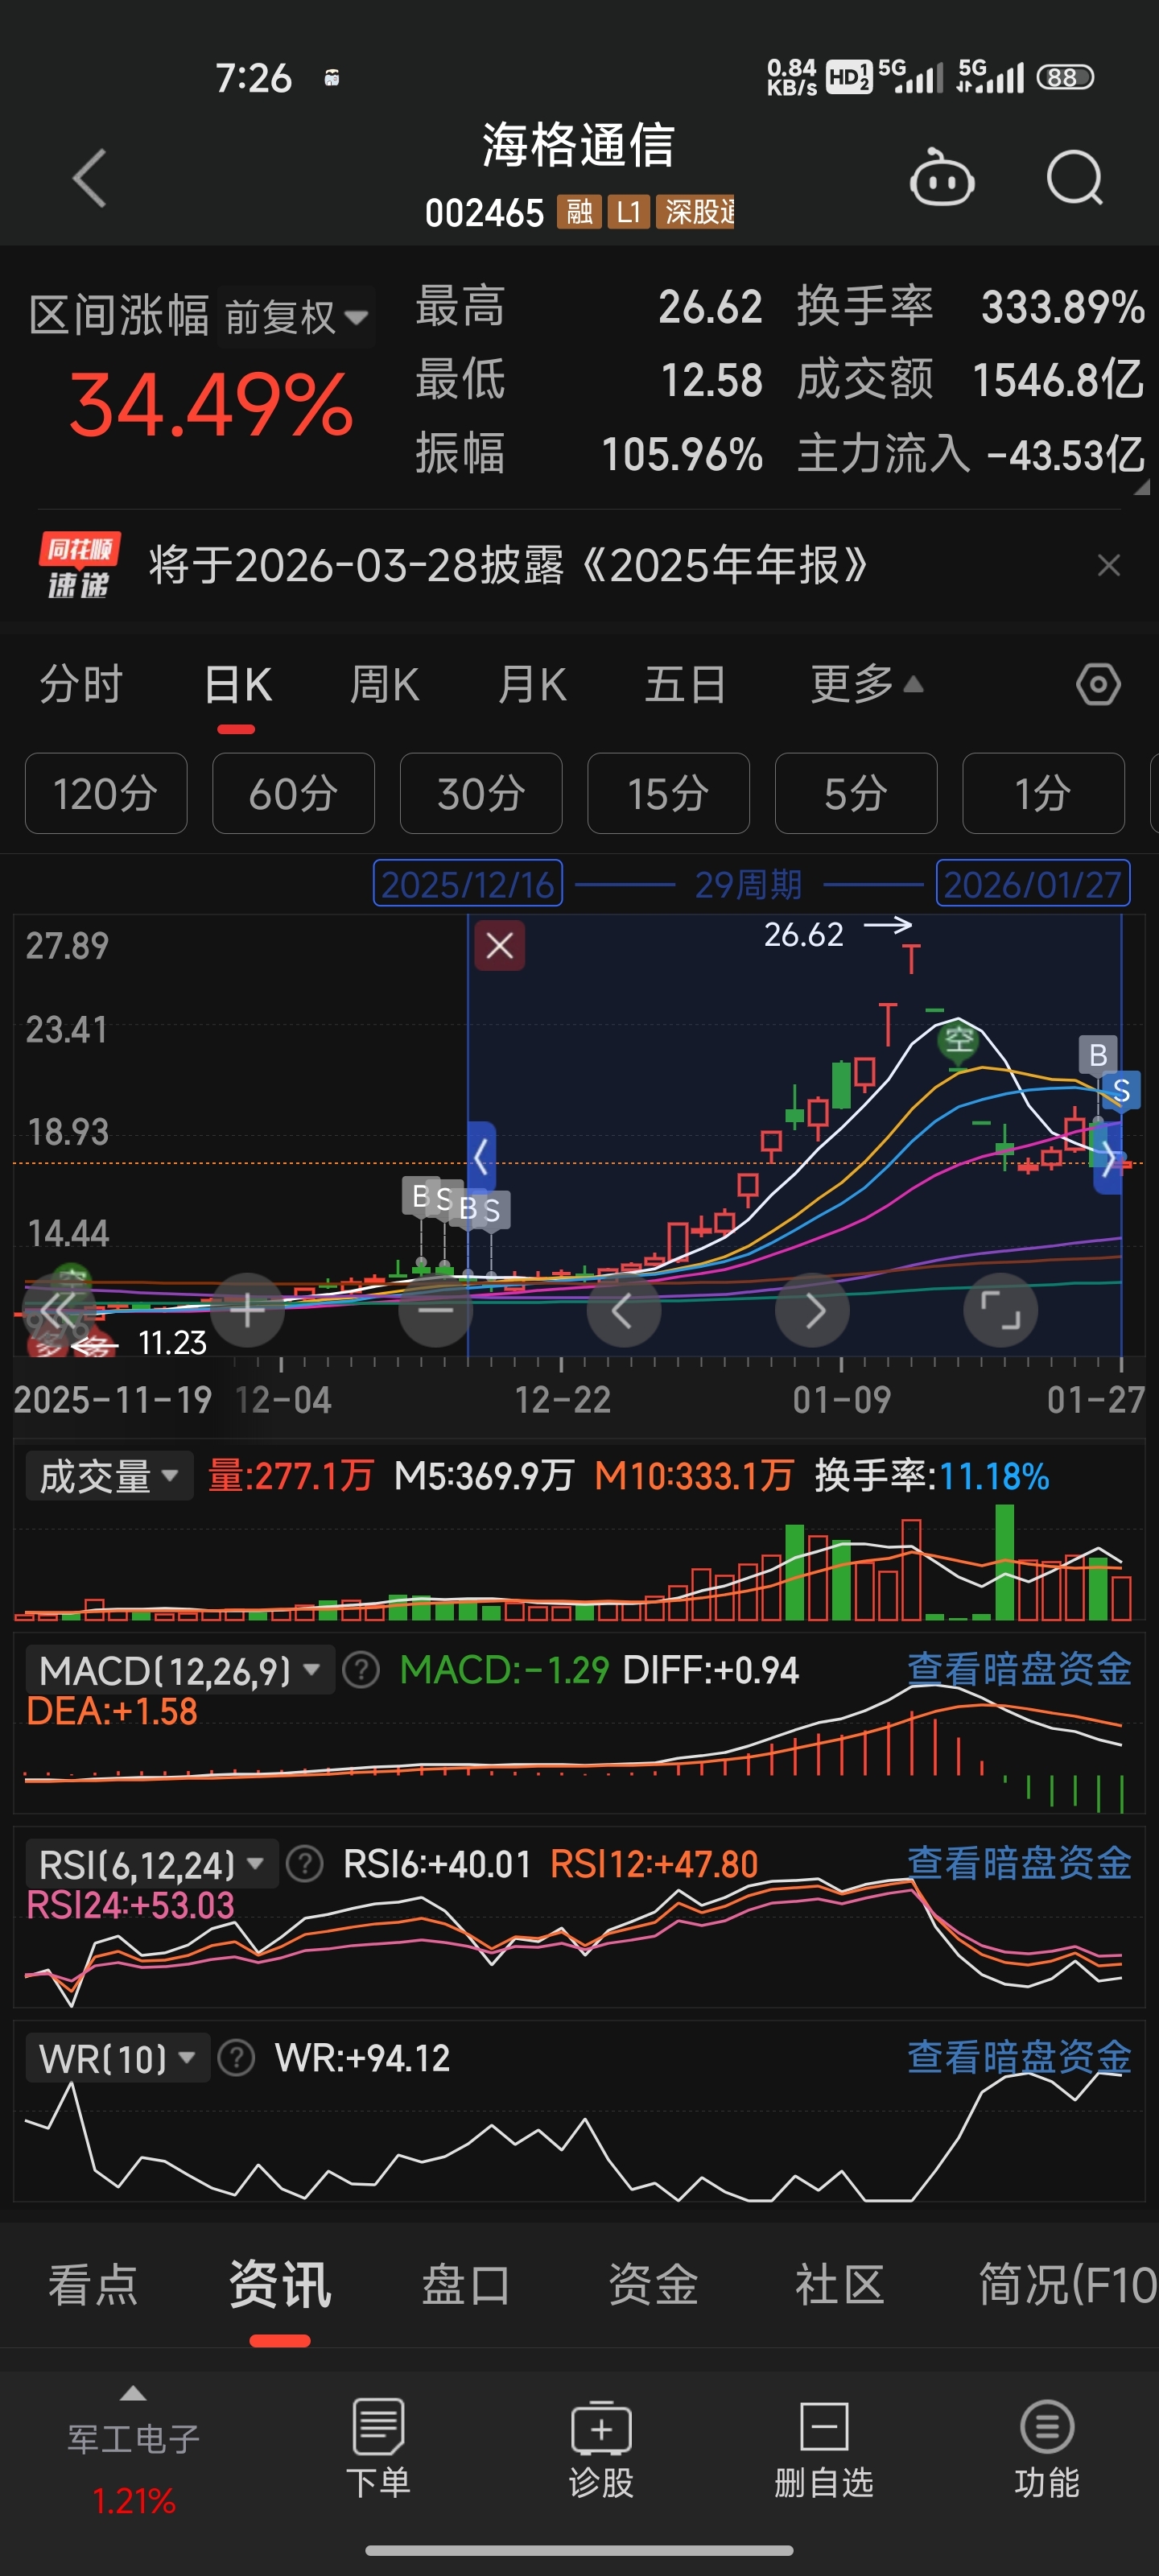Open the MACD(12,26,9) indicator dropdown

point(180,1670)
